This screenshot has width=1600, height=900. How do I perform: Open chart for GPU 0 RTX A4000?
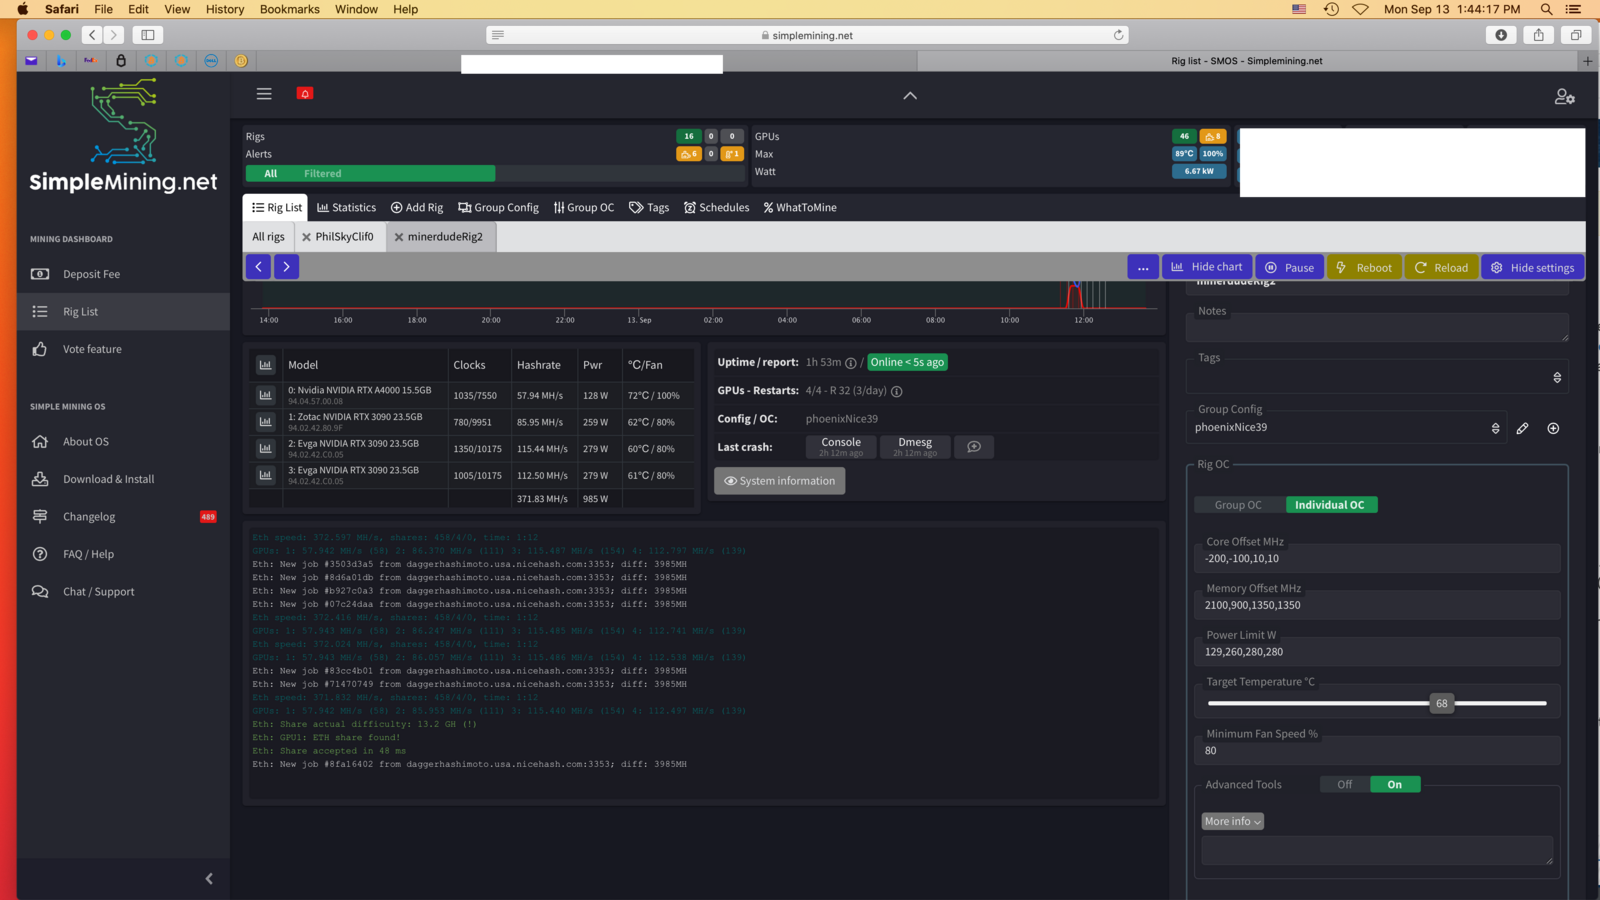tap(266, 395)
